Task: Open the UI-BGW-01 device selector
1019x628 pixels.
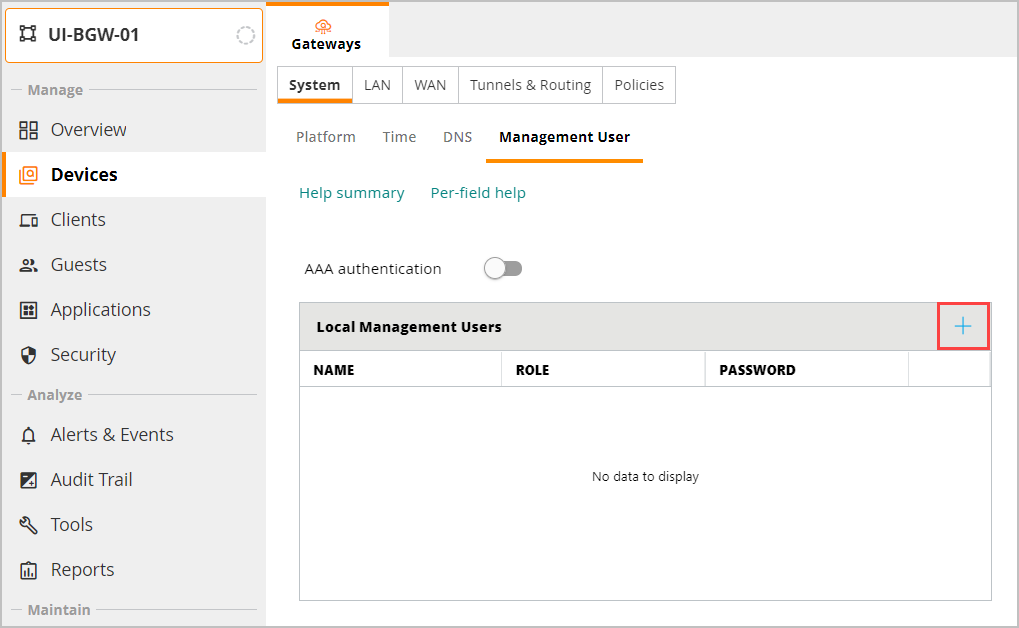Action: [x=133, y=35]
